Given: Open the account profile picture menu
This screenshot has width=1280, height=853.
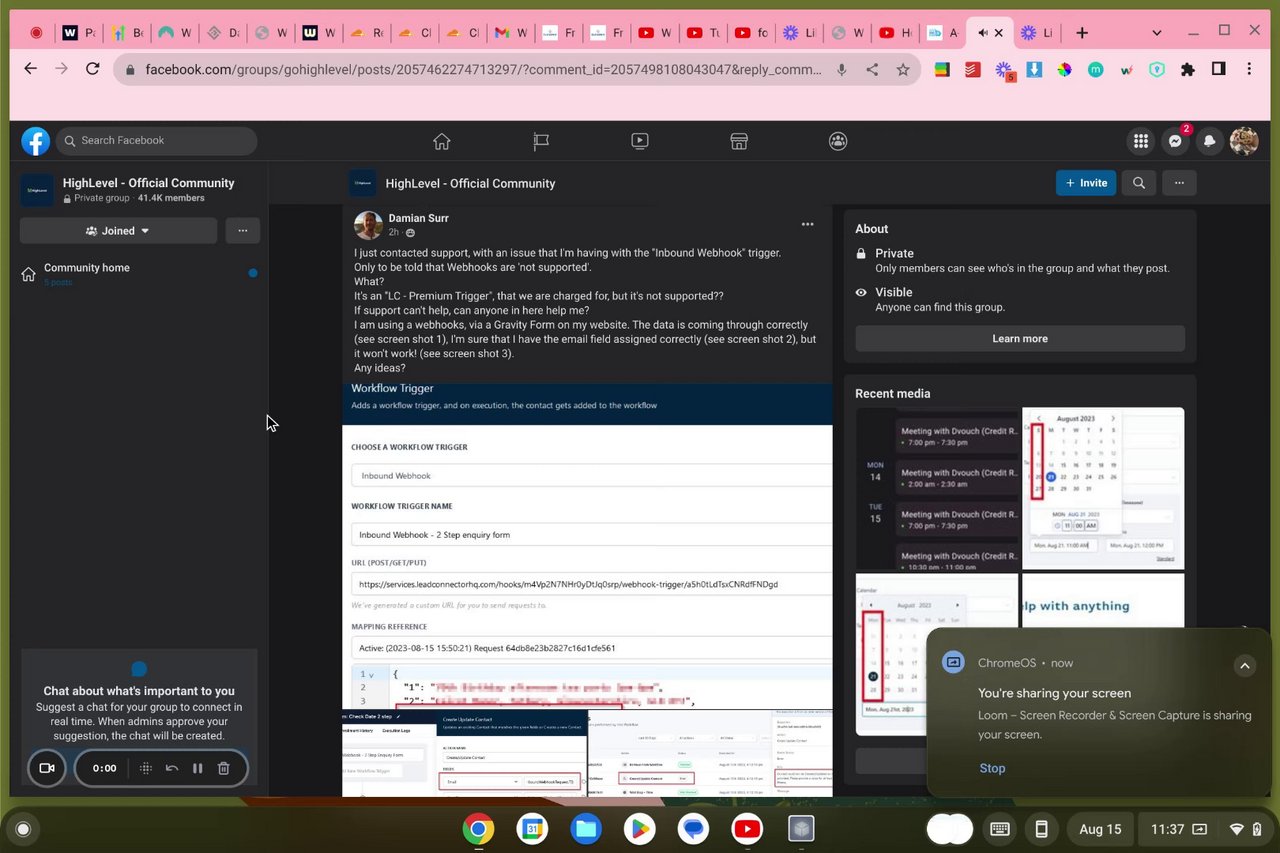Looking at the screenshot, I should [1244, 141].
